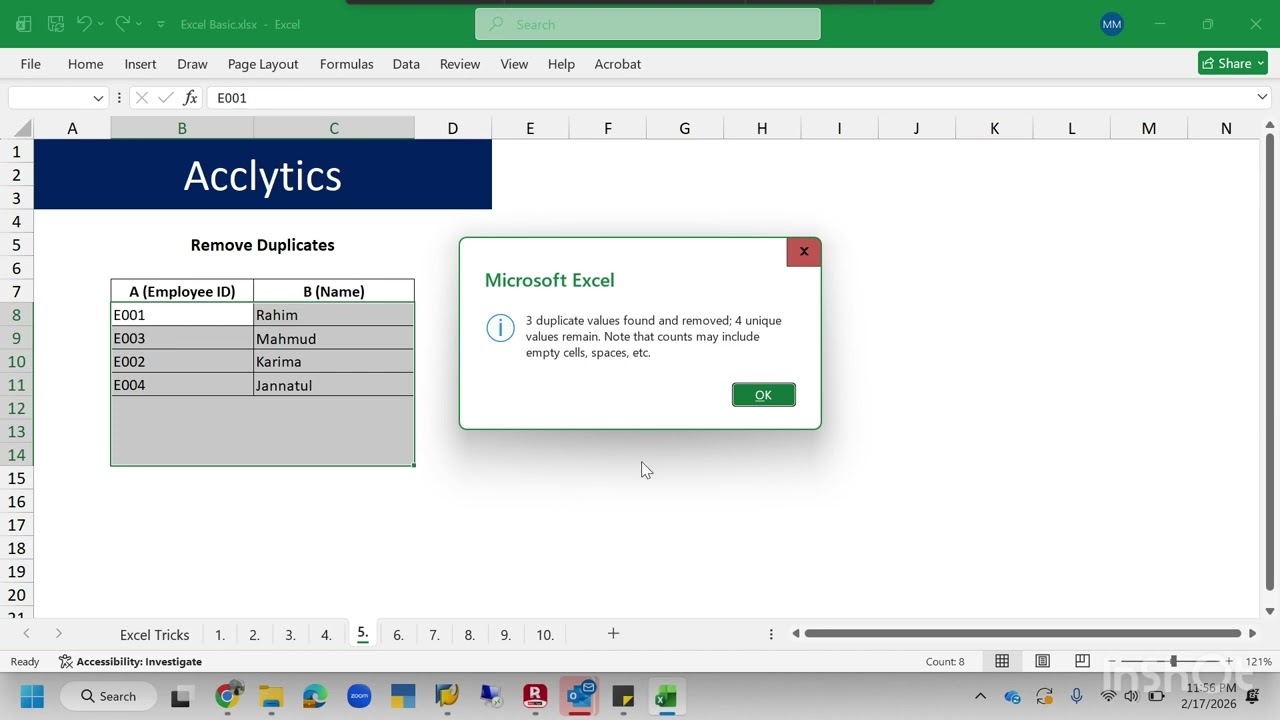Click the Share button

click(x=1233, y=63)
